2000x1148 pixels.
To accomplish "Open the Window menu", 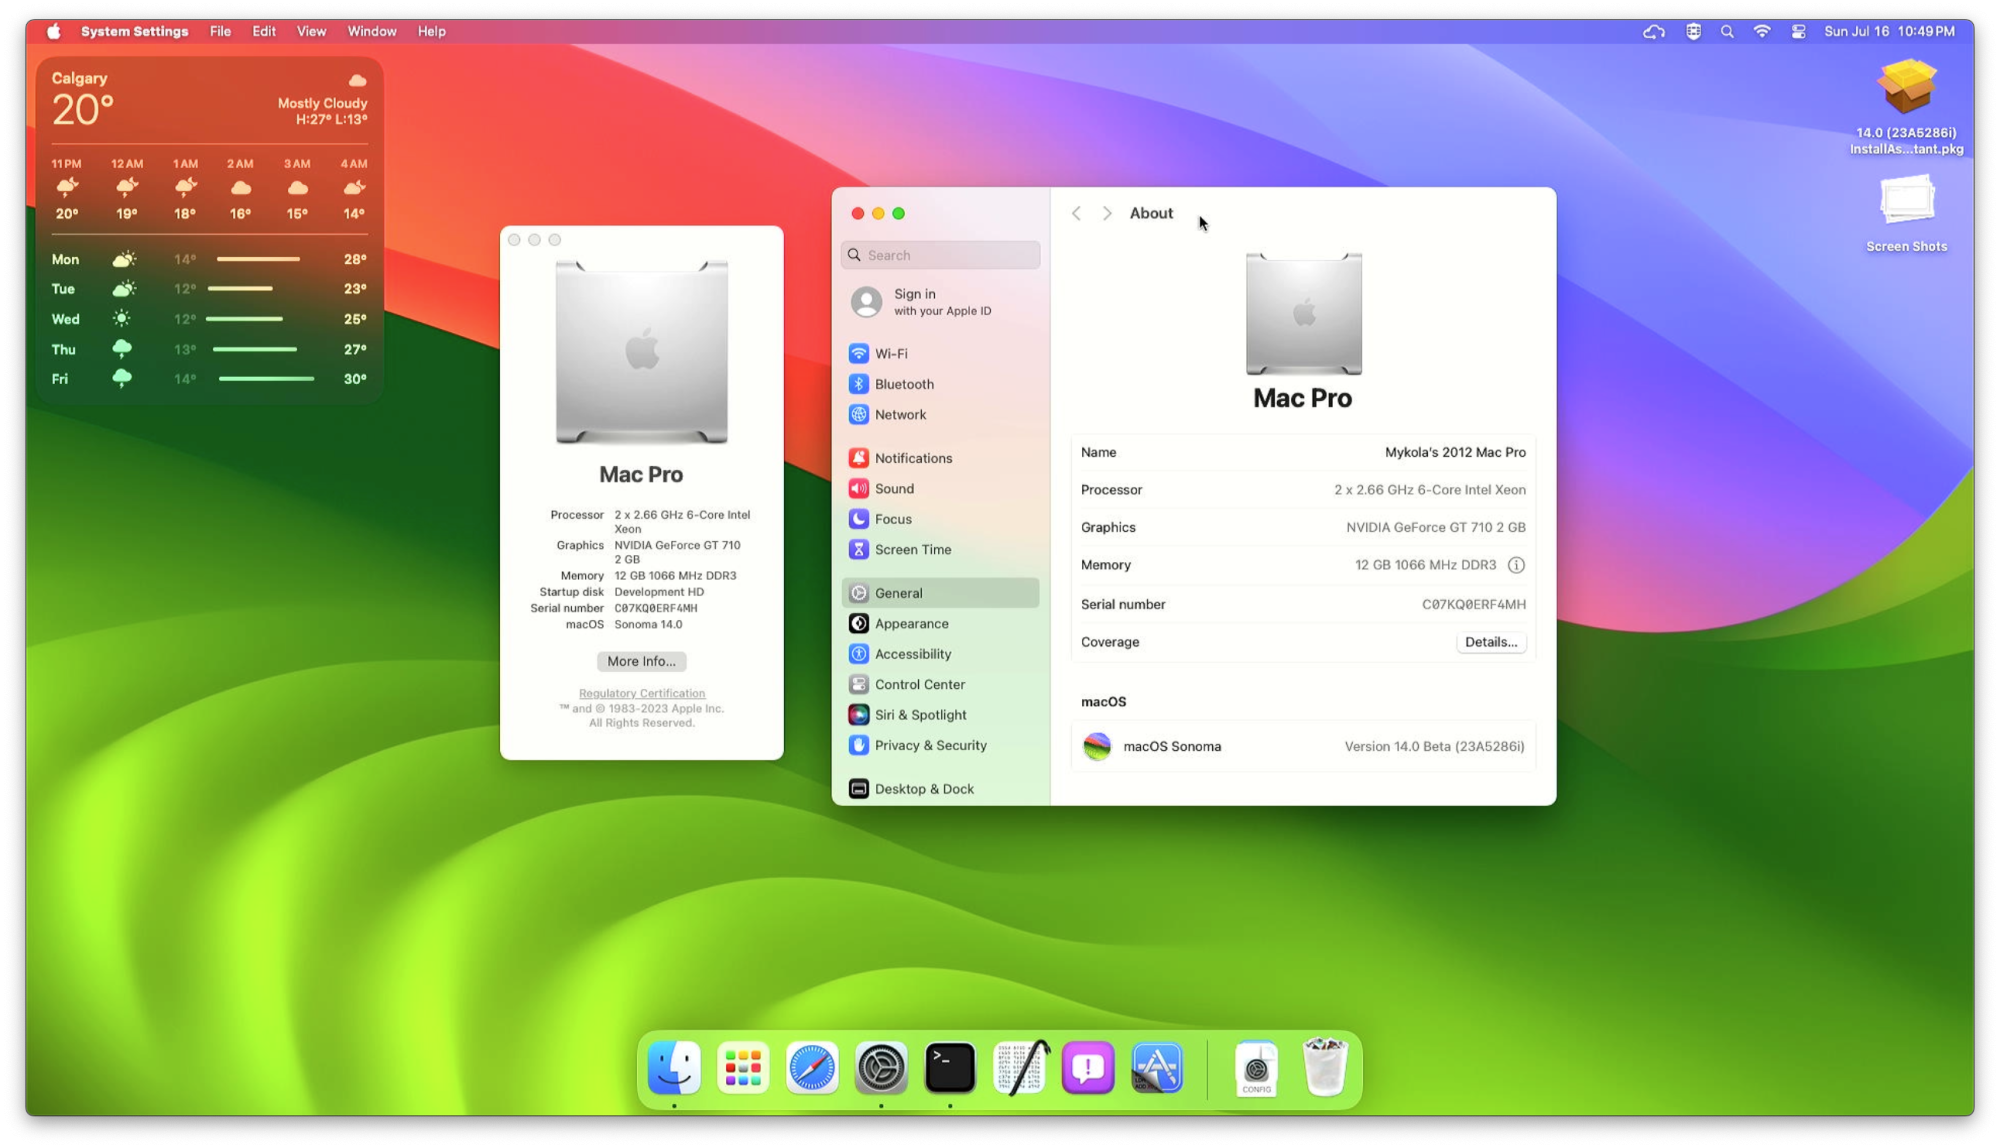I will tap(371, 32).
